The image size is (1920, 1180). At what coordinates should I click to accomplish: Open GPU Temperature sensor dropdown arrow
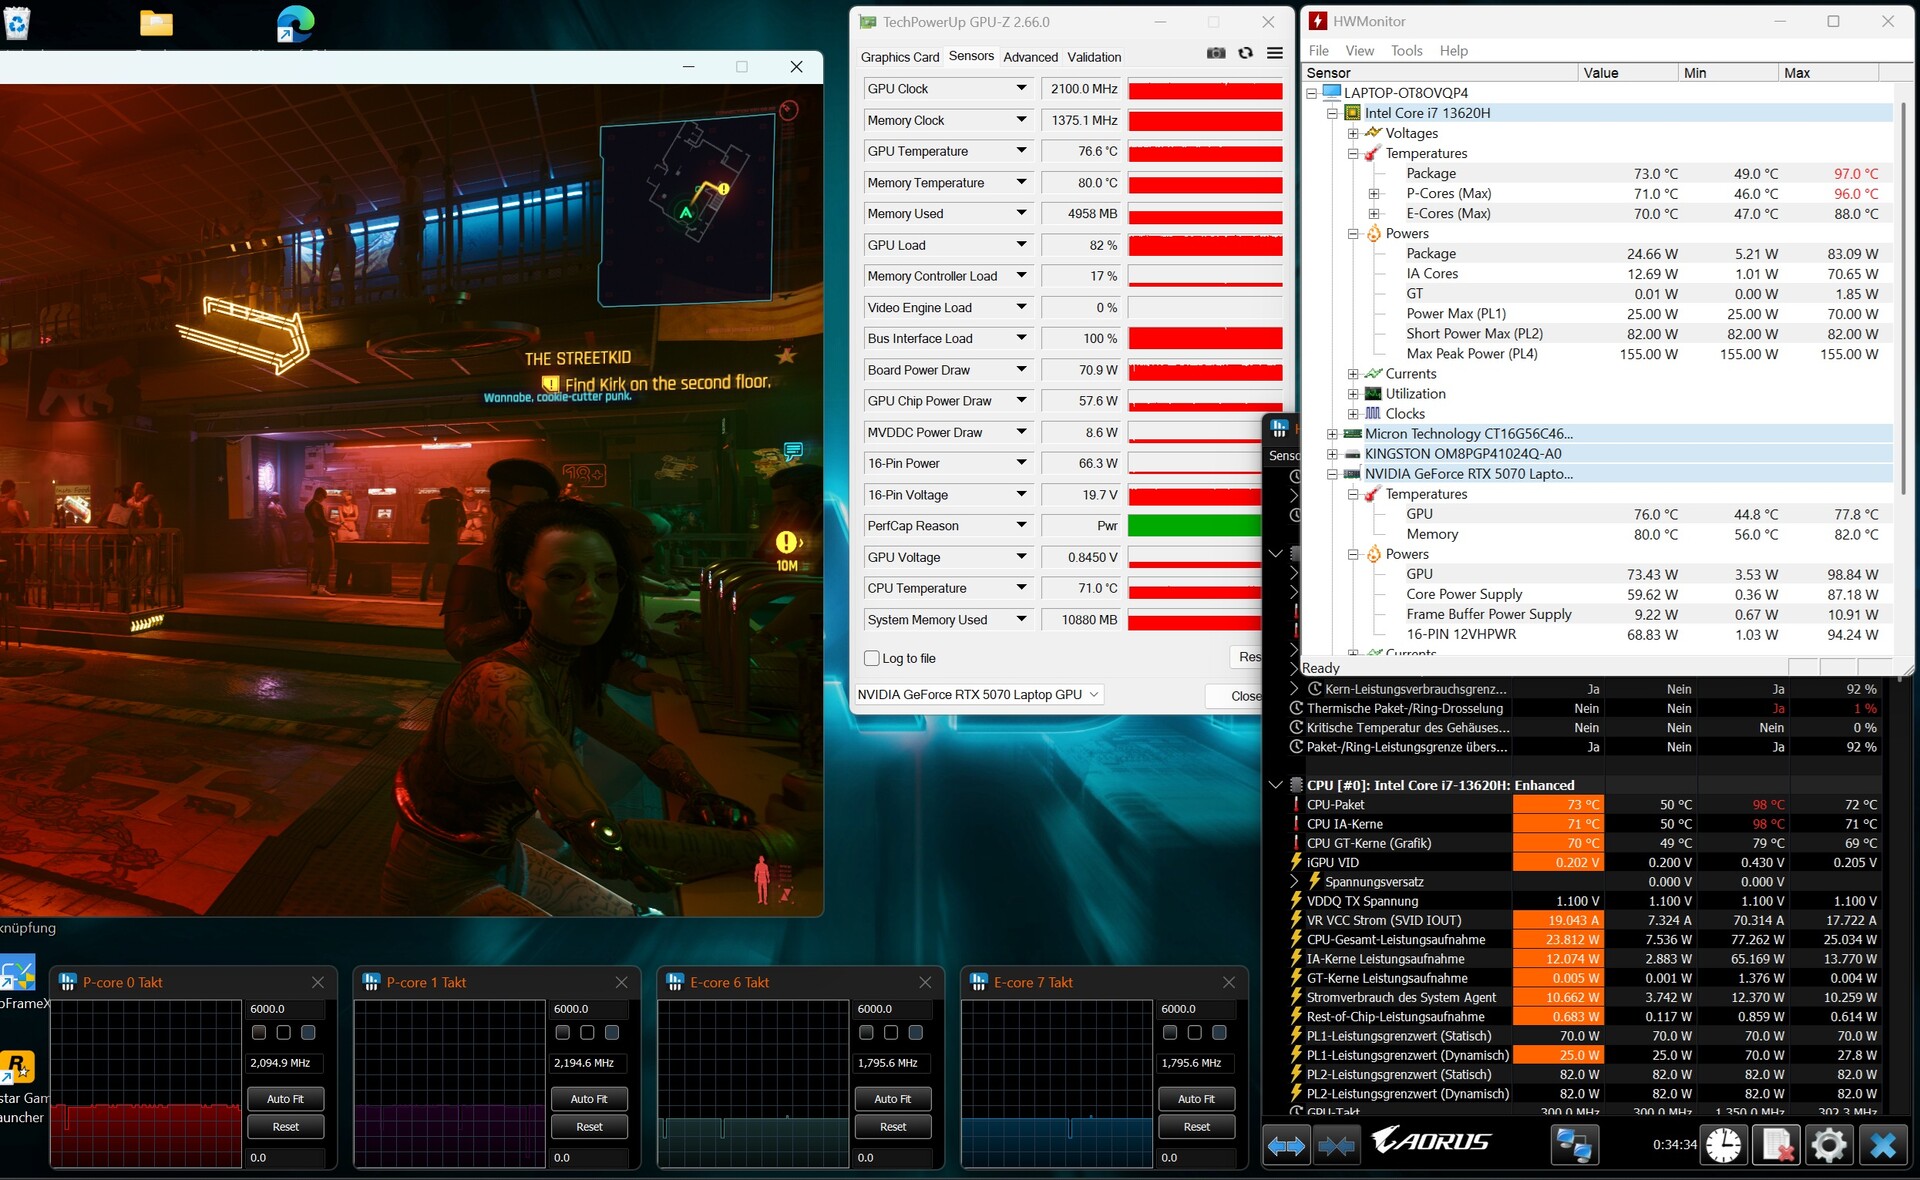click(x=1021, y=151)
